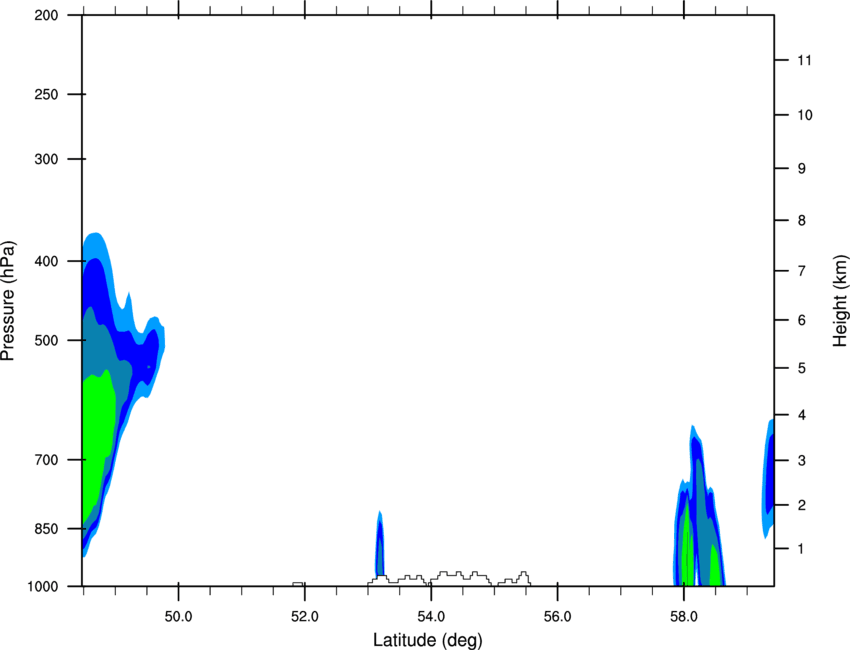850x650 pixels.
Task: Click the small terrain box near latitude 52
Action: click(x=298, y=584)
